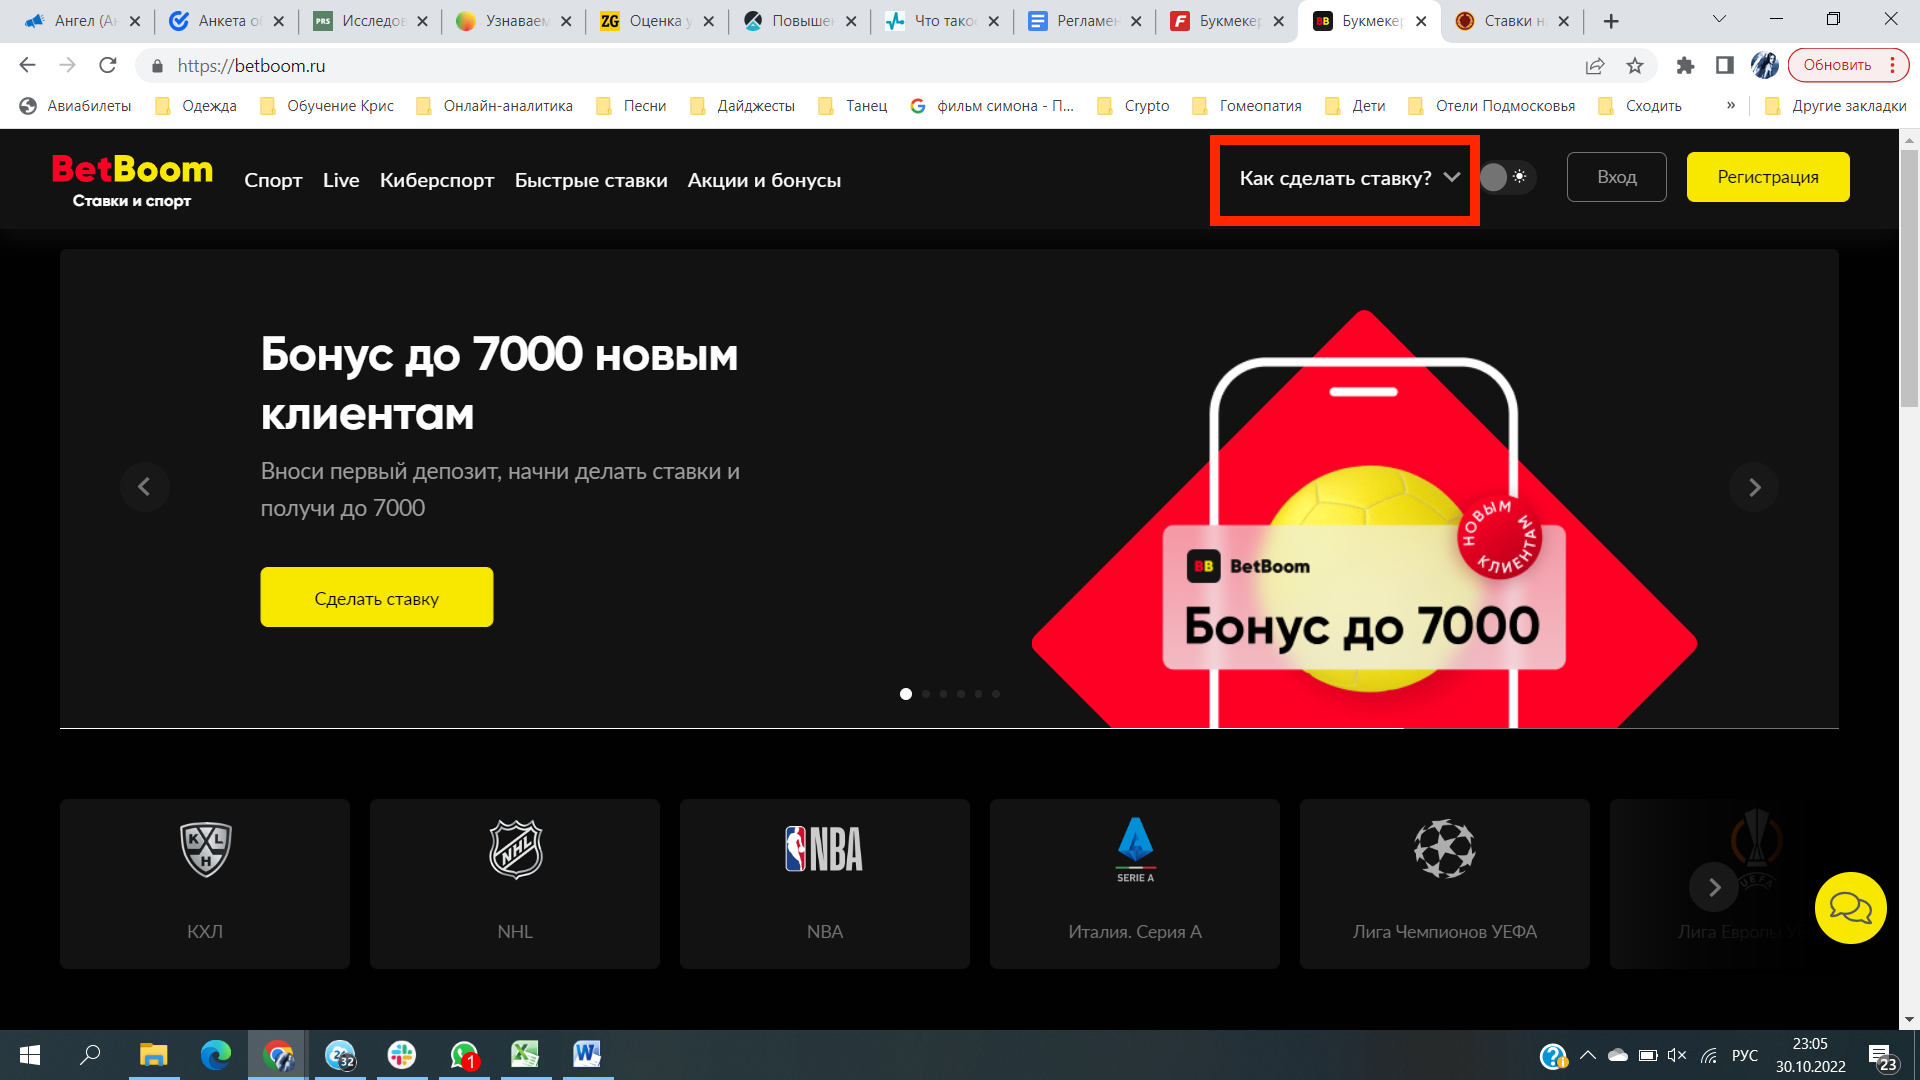Open the Italy Serie A card
This screenshot has height=1080, width=1920.
pyautogui.click(x=1135, y=883)
